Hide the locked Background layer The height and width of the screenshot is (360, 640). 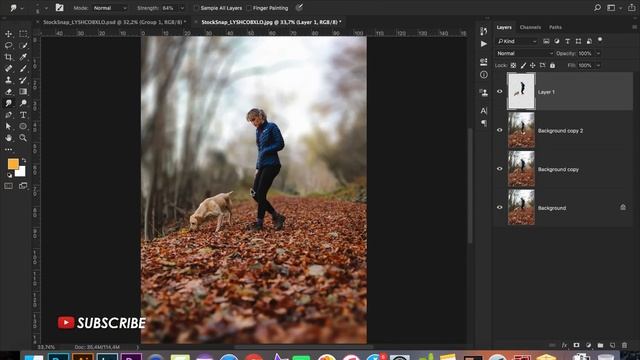point(500,207)
